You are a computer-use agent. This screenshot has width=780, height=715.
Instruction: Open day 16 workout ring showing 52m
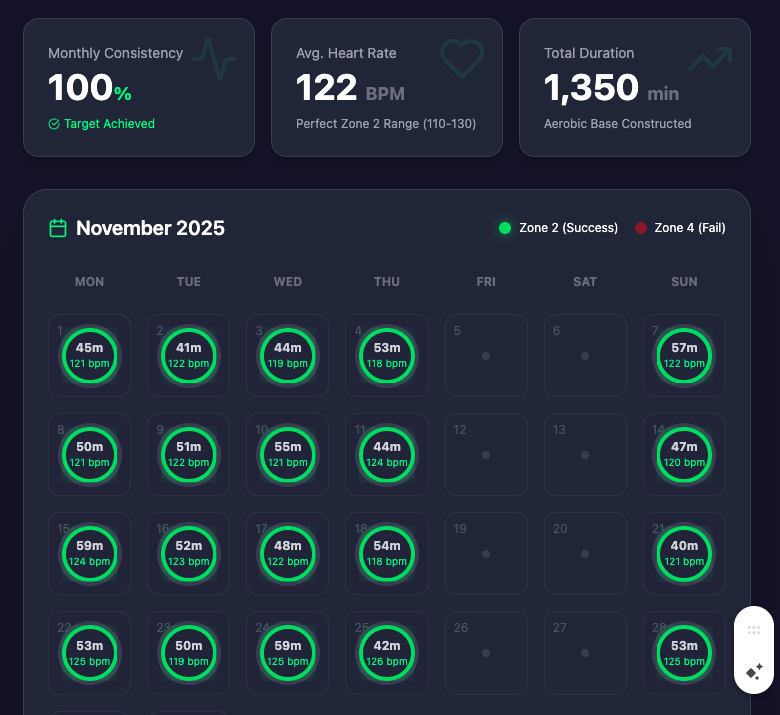click(189, 554)
